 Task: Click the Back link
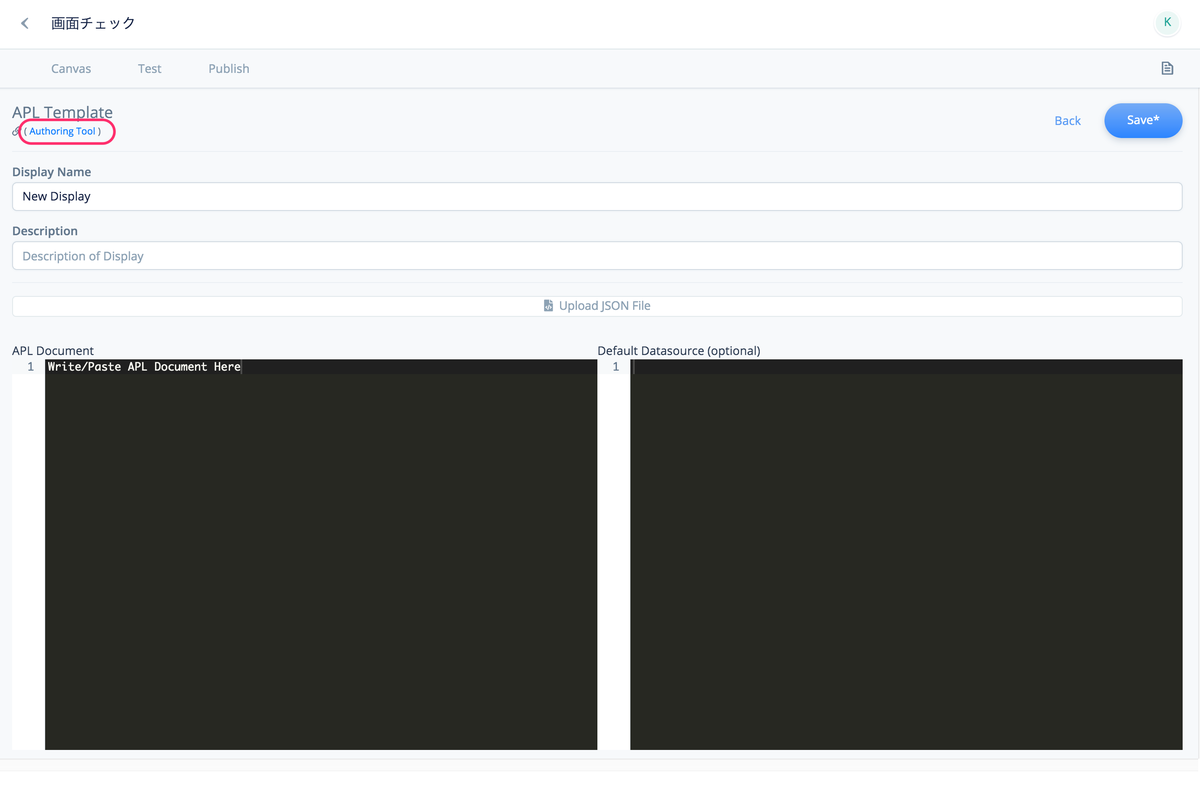click(x=1068, y=121)
